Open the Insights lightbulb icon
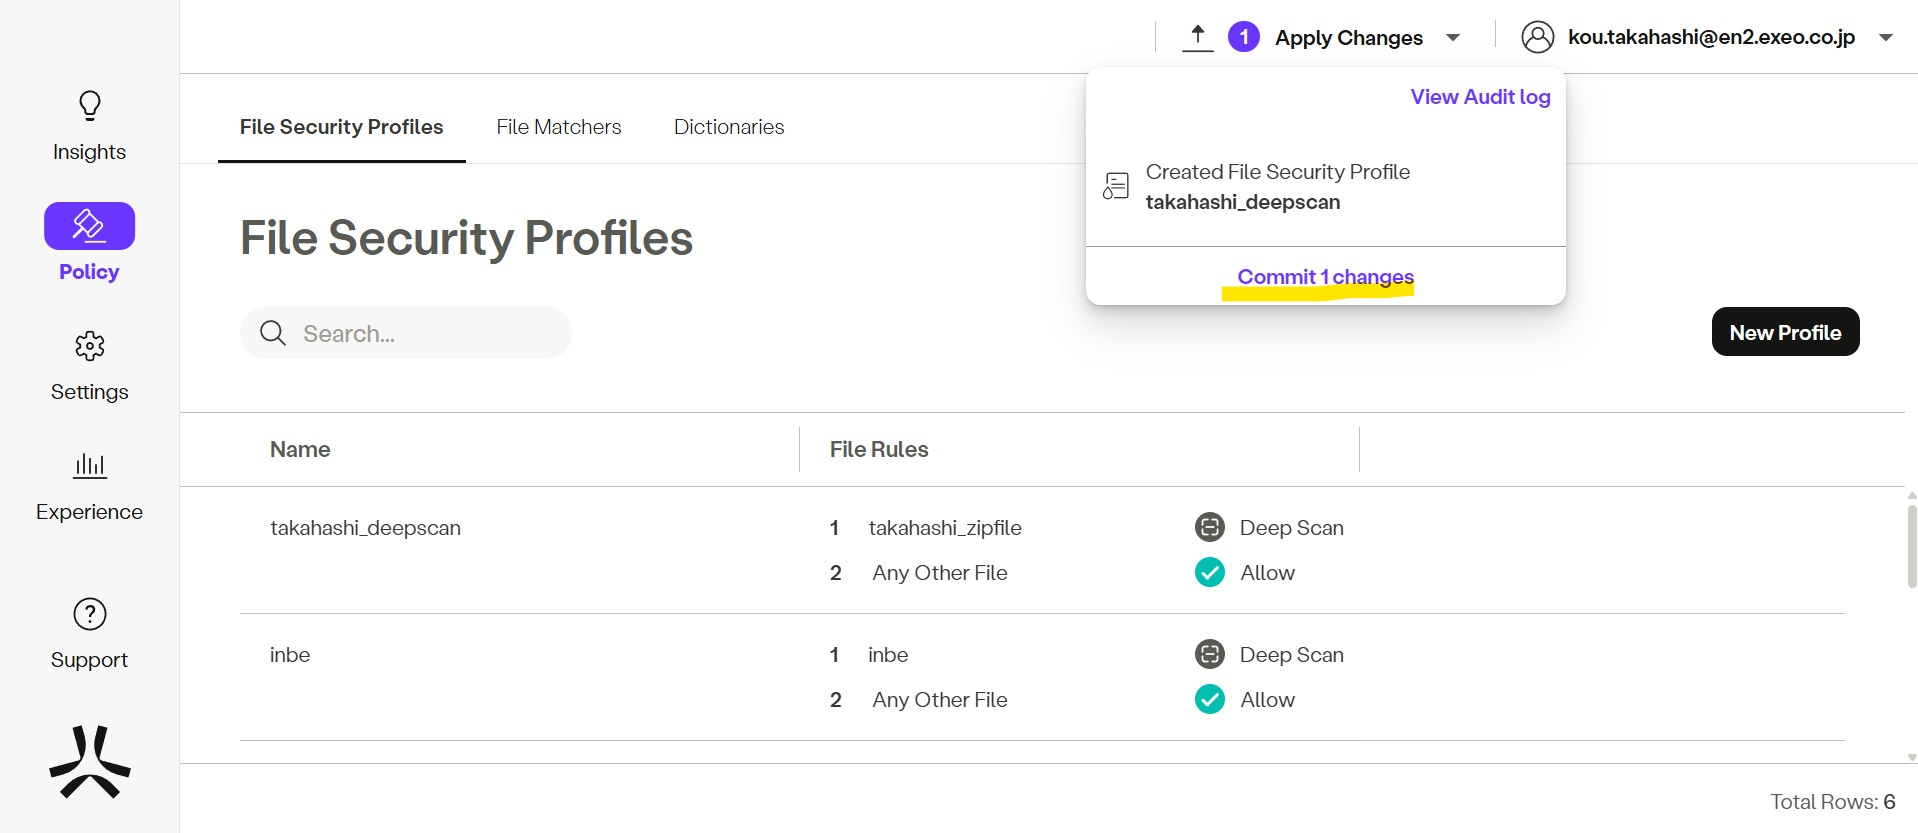Screen dimensions: 1918x833 (90, 106)
